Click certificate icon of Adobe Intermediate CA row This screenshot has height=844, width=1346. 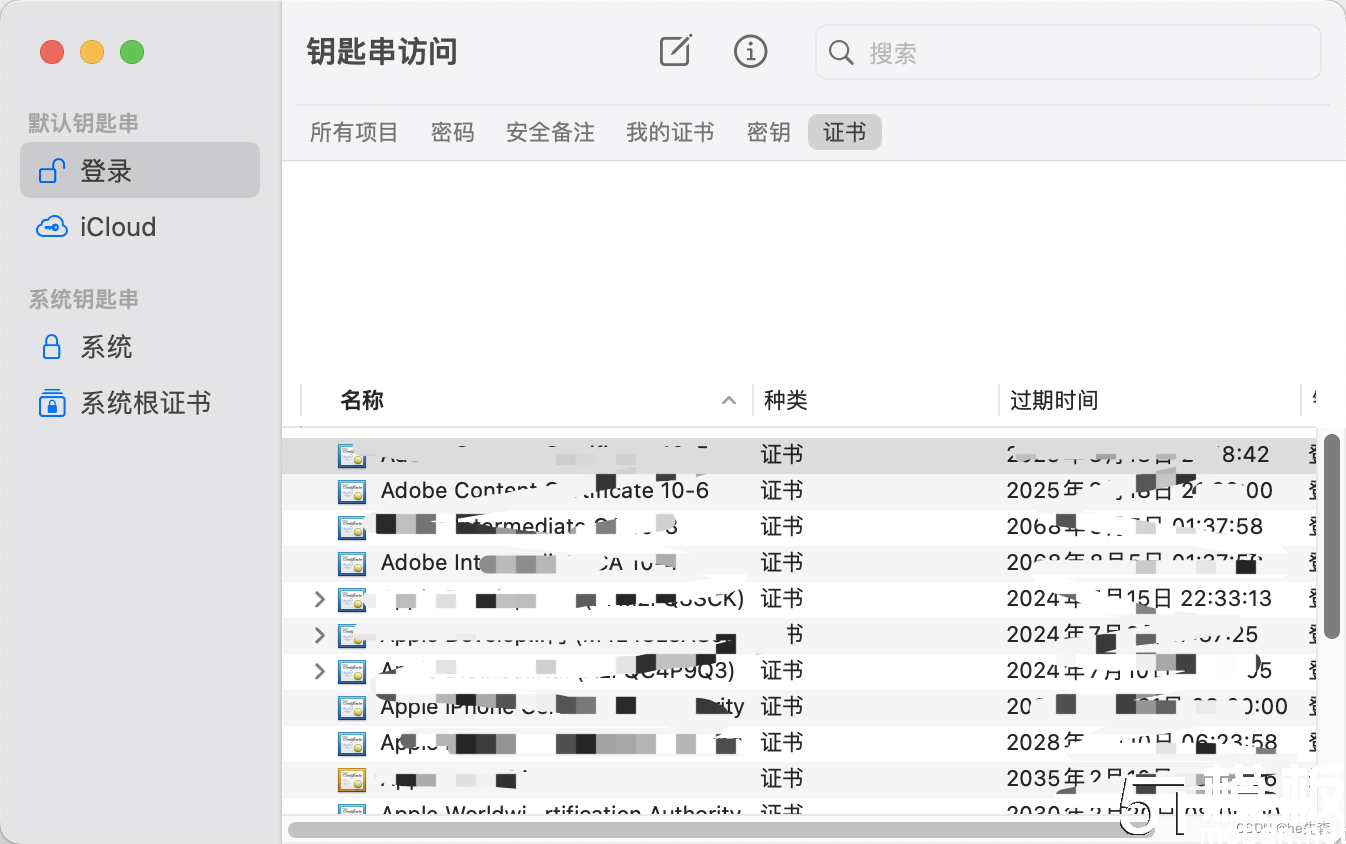(x=352, y=563)
